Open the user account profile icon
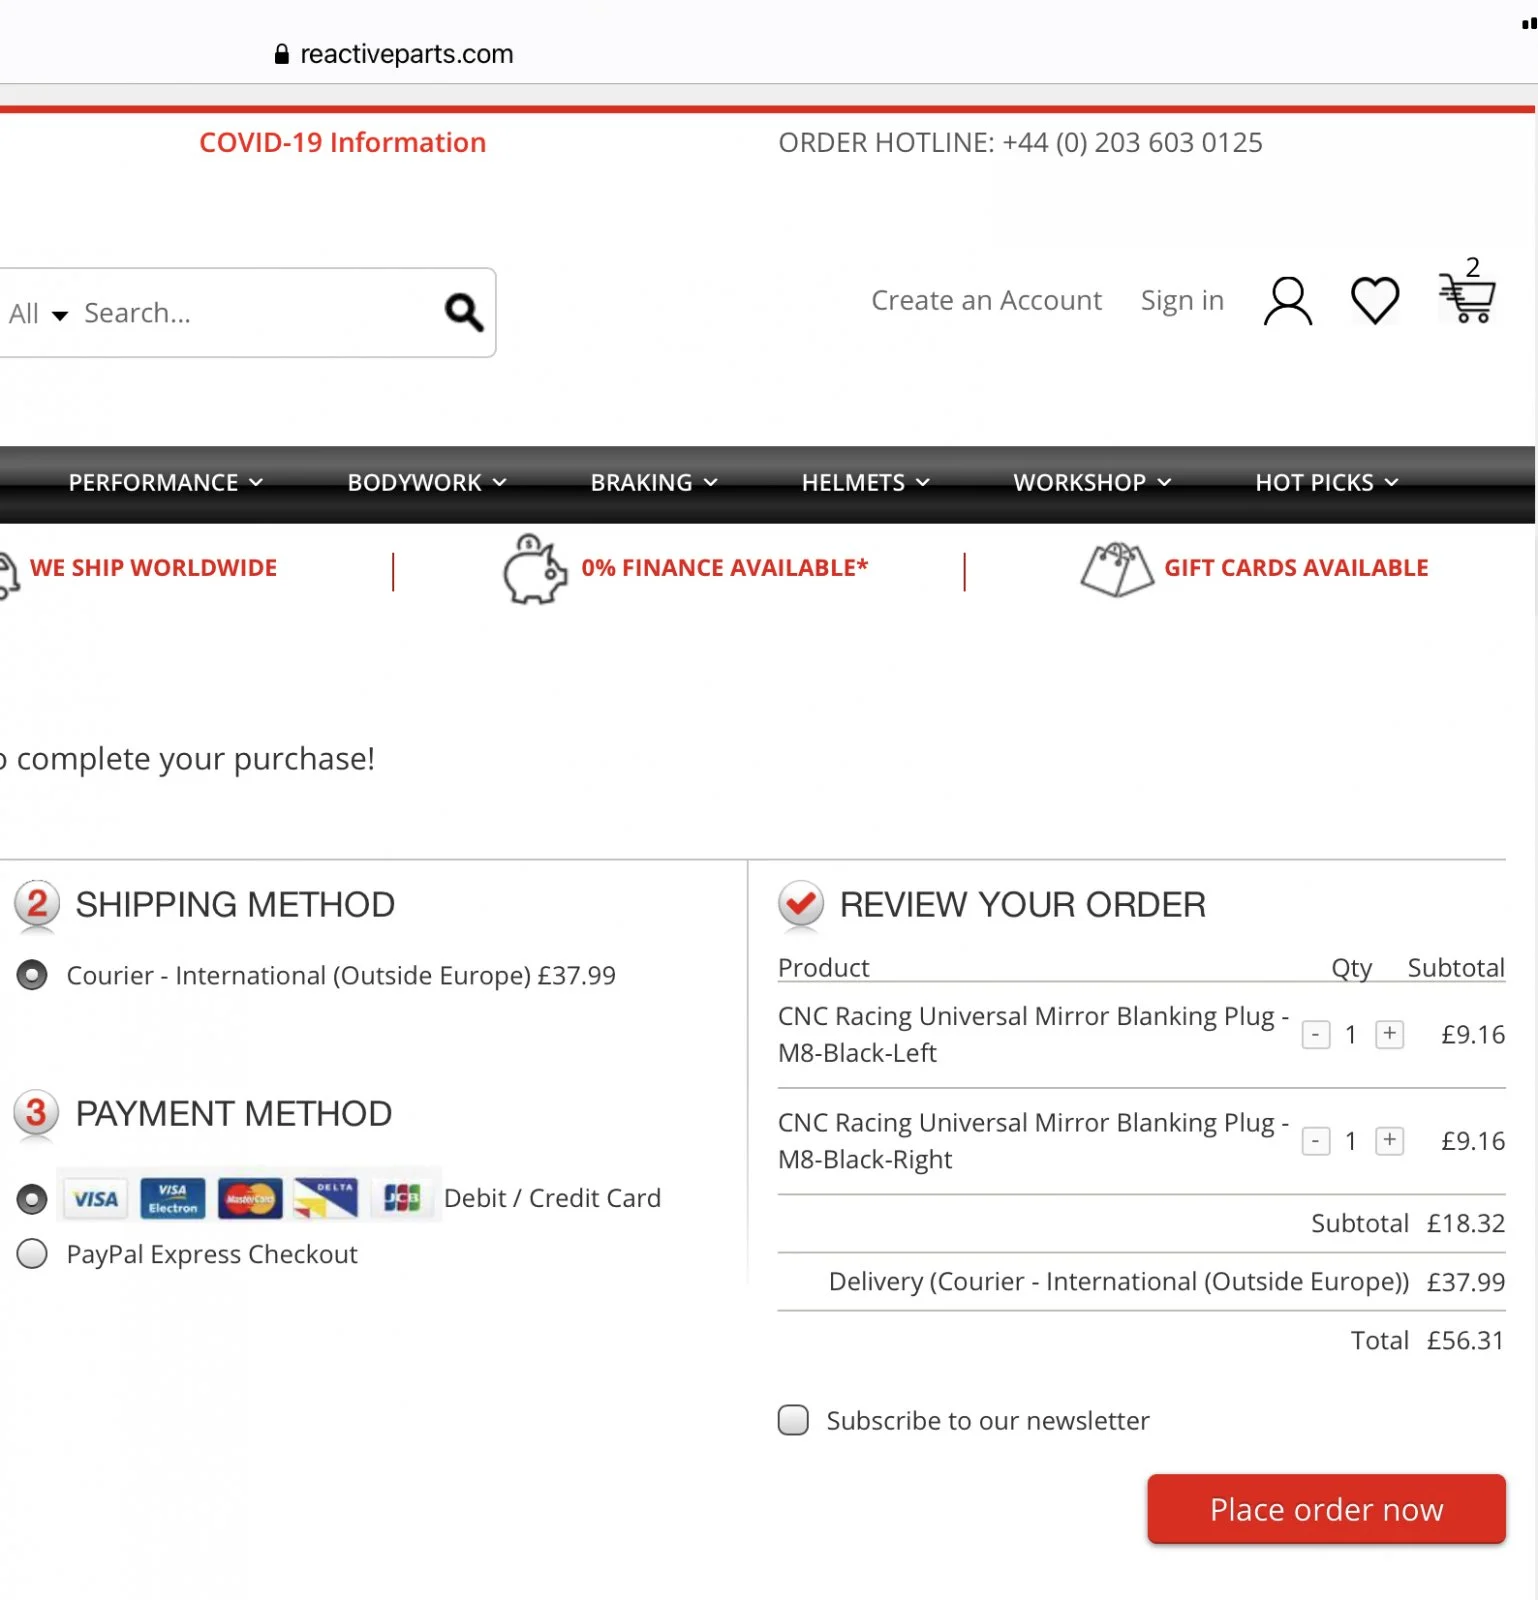 pyautogui.click(x=1287, y=301)
